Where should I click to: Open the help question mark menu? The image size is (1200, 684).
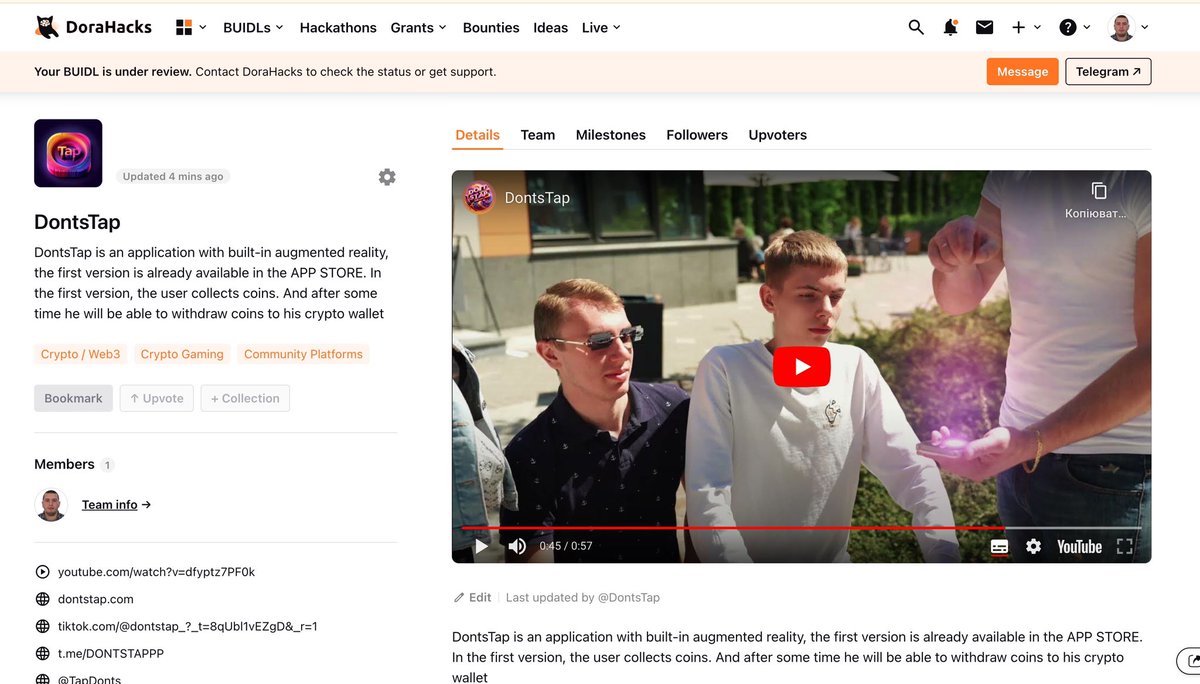pyautogui.click(x=1075, y=27)
